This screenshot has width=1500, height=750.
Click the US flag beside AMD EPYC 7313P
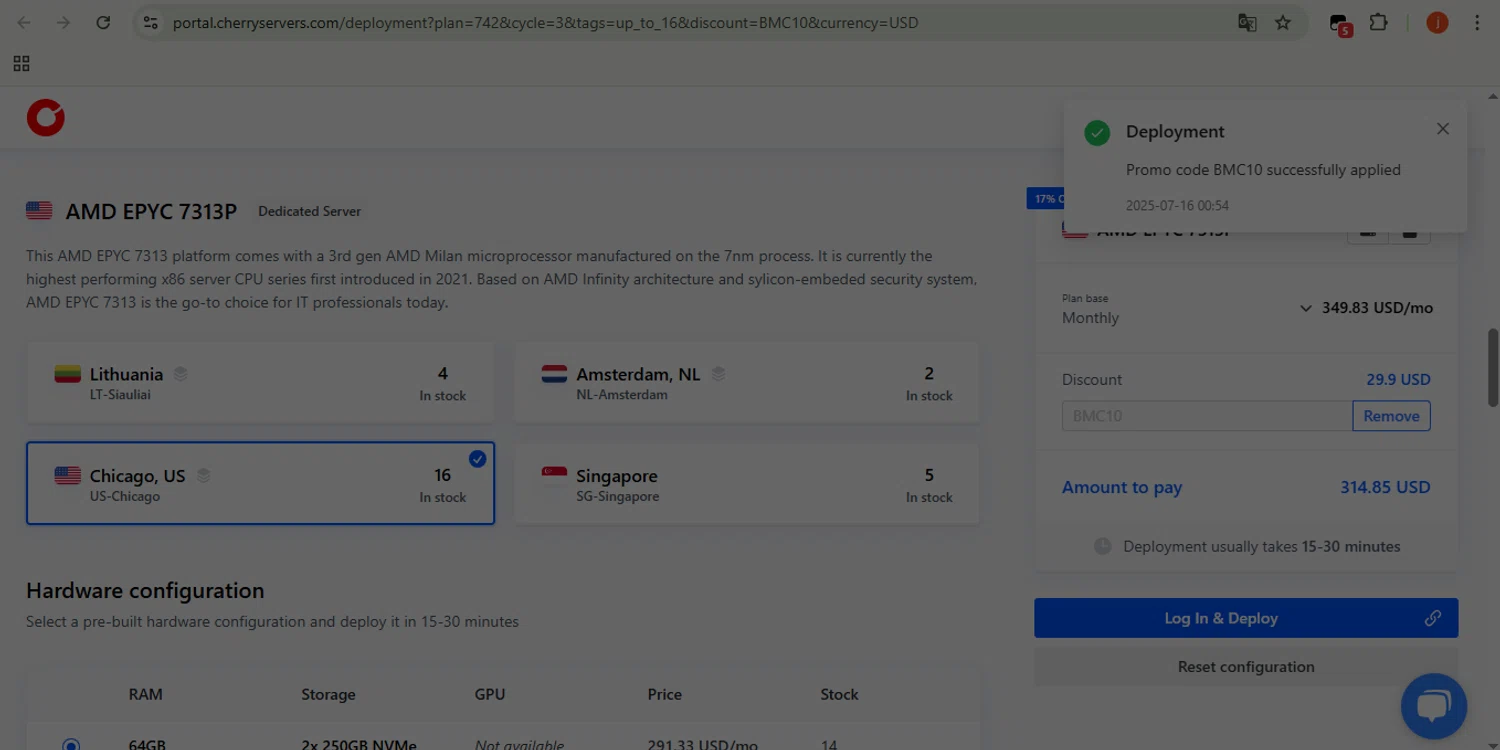click(39, 211)
